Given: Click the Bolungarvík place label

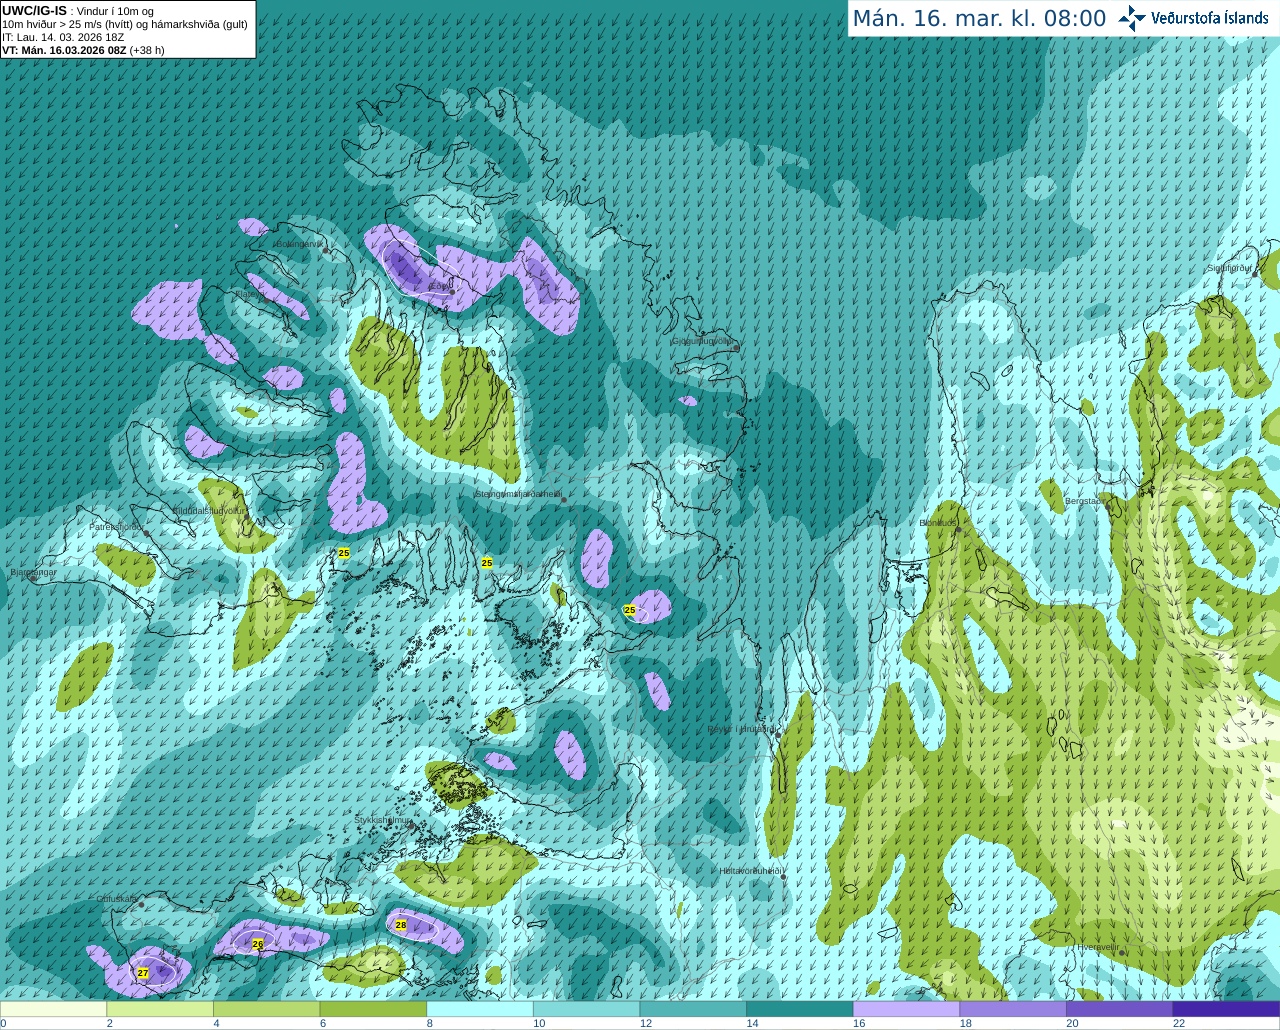Looking at the screenshot, I should (298, 244).
